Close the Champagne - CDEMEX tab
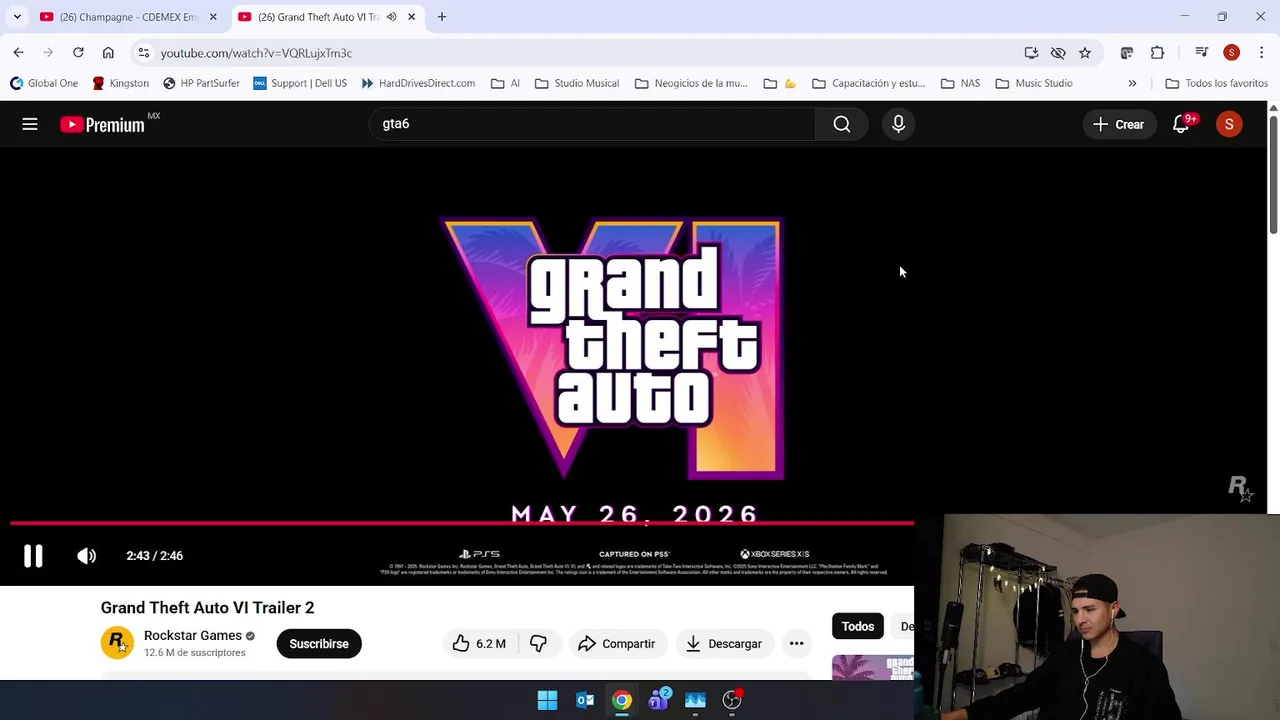Image resolution: width=1280 pixels, height=720 pixels. pyautogui.click(x=213, y=17)
